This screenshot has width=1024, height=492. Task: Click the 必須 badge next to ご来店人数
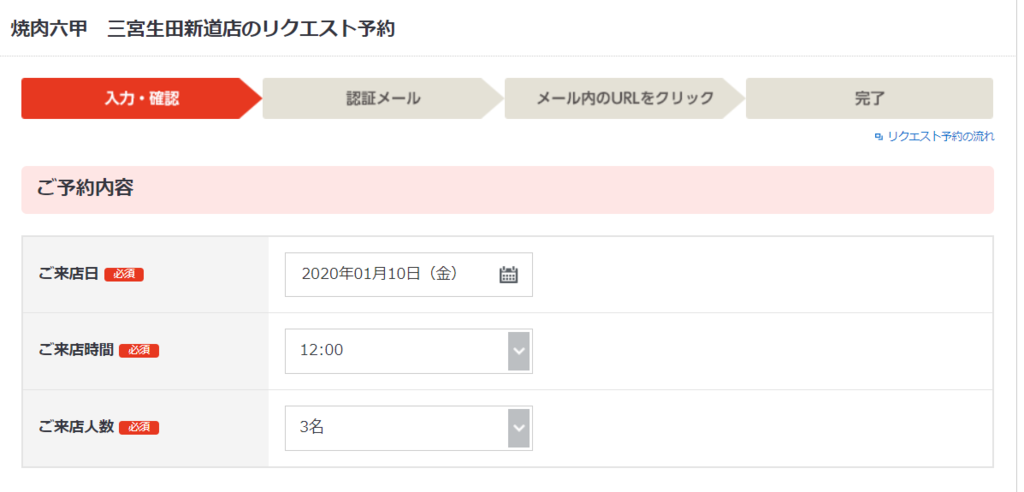click(x=139, y=427)
